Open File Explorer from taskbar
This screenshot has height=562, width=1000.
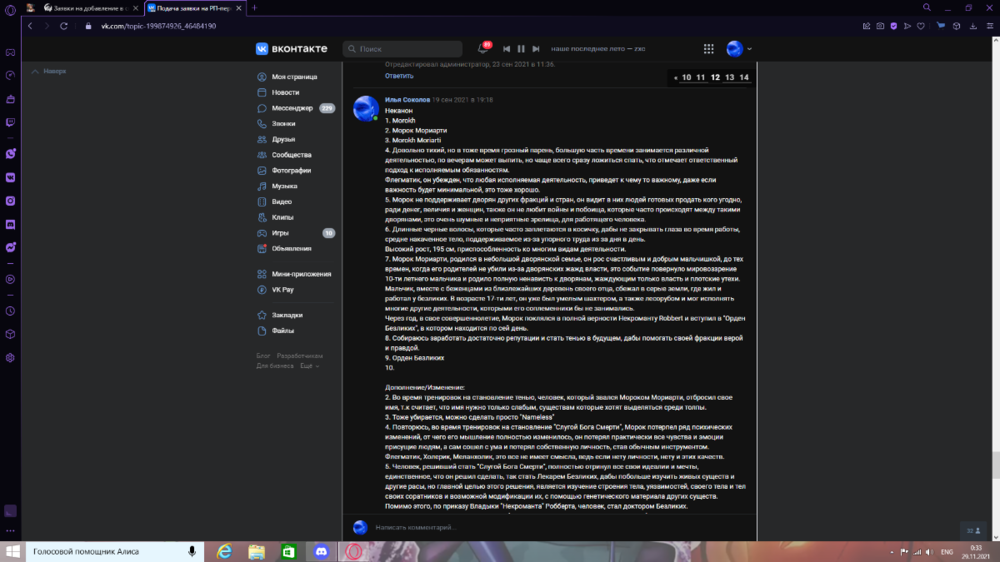click(256, 551)
